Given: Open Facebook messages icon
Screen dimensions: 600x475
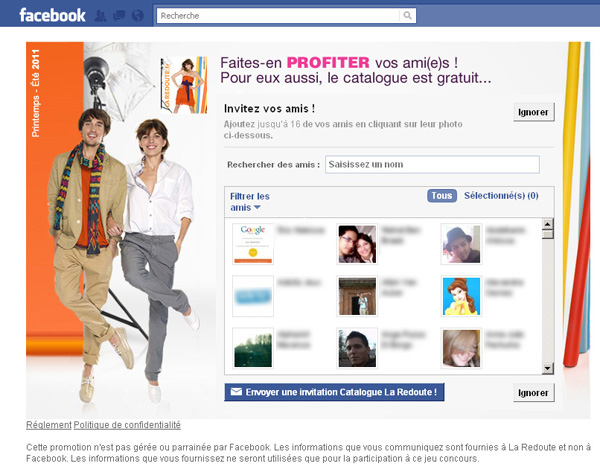Looking at the screenshot, I should 119,16.
